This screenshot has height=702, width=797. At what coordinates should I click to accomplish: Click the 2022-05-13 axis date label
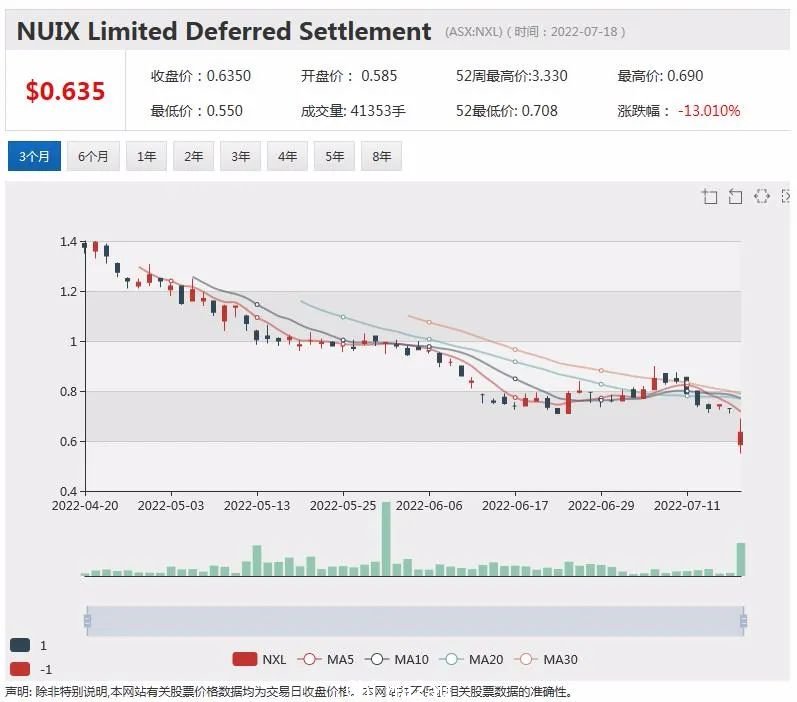tap(257, 505)
